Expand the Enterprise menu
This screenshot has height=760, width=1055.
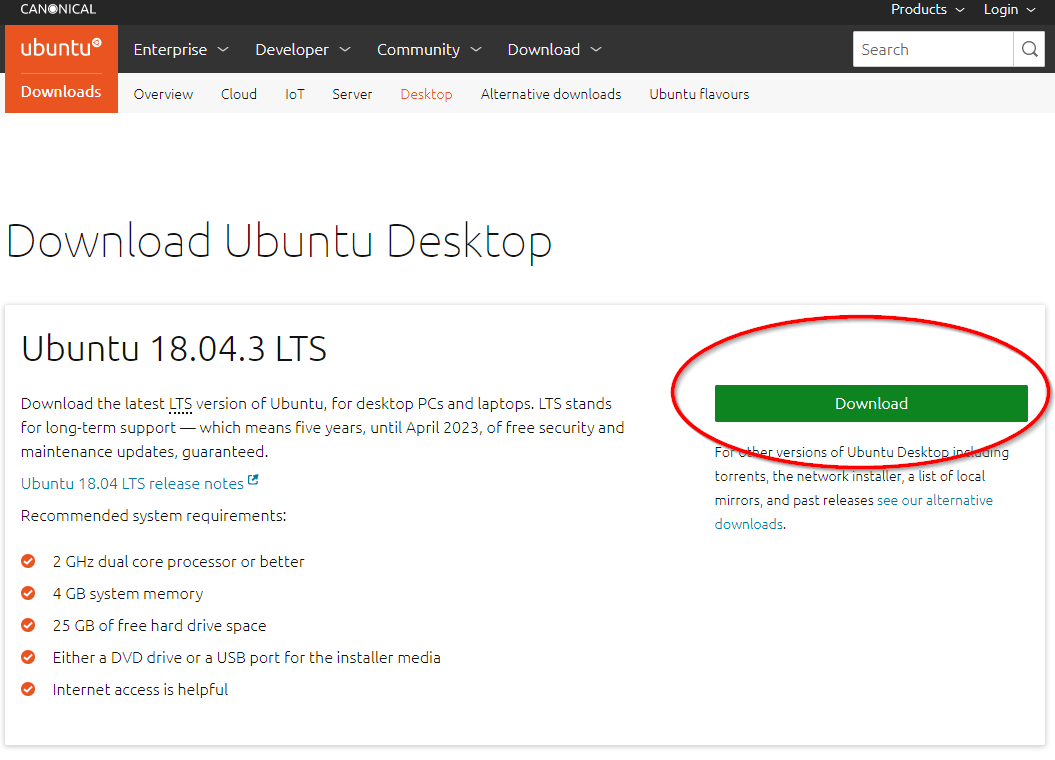(181, 50)
